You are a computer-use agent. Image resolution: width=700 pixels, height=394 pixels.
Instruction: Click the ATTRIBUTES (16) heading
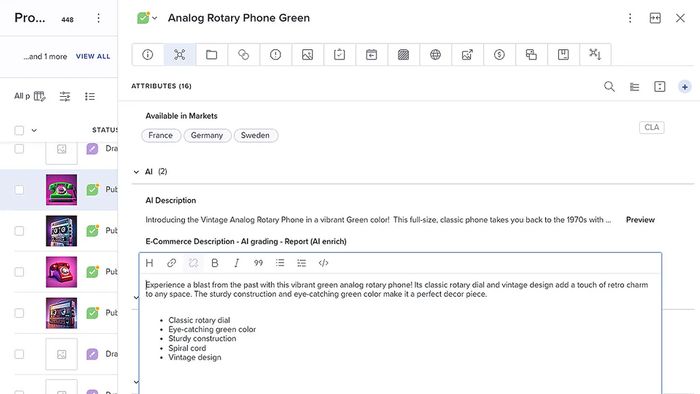(161, 86)
